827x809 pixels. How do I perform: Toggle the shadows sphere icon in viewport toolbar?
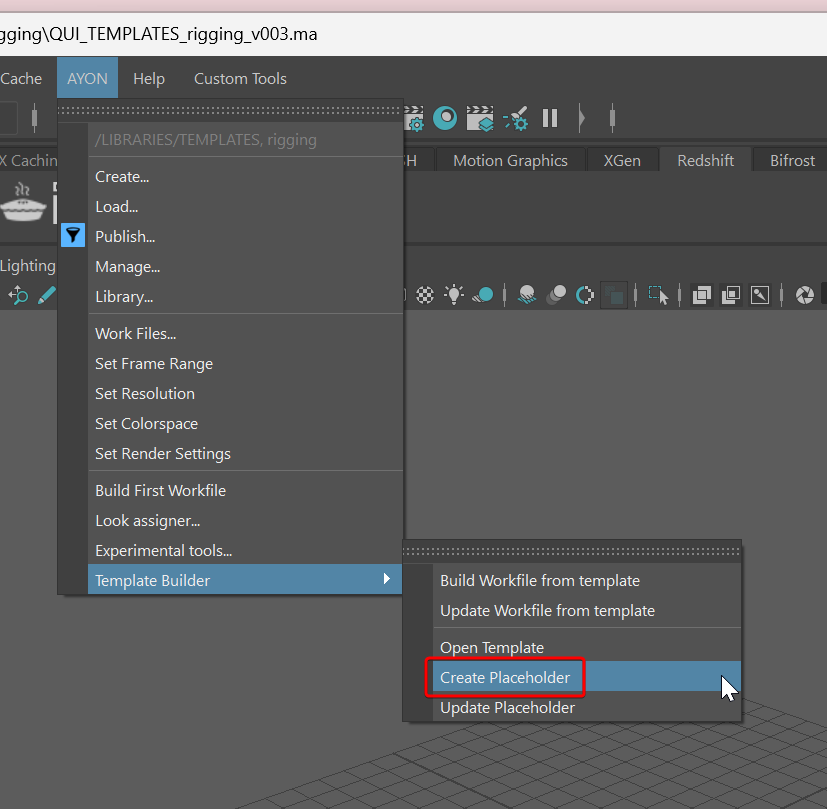pos(484,295)
